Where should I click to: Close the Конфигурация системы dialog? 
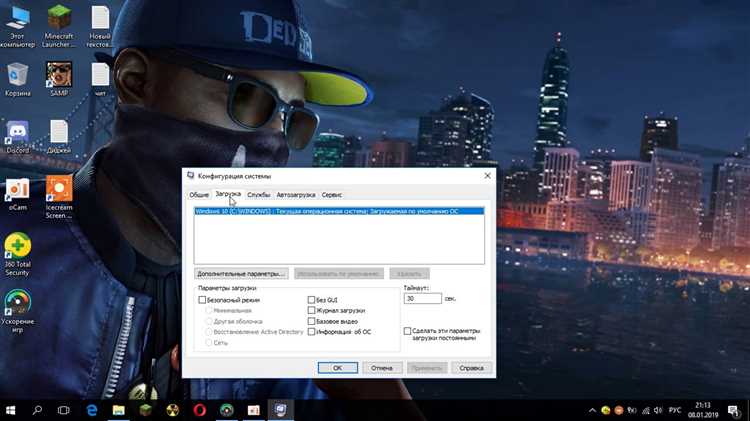[x=487, y=176]
